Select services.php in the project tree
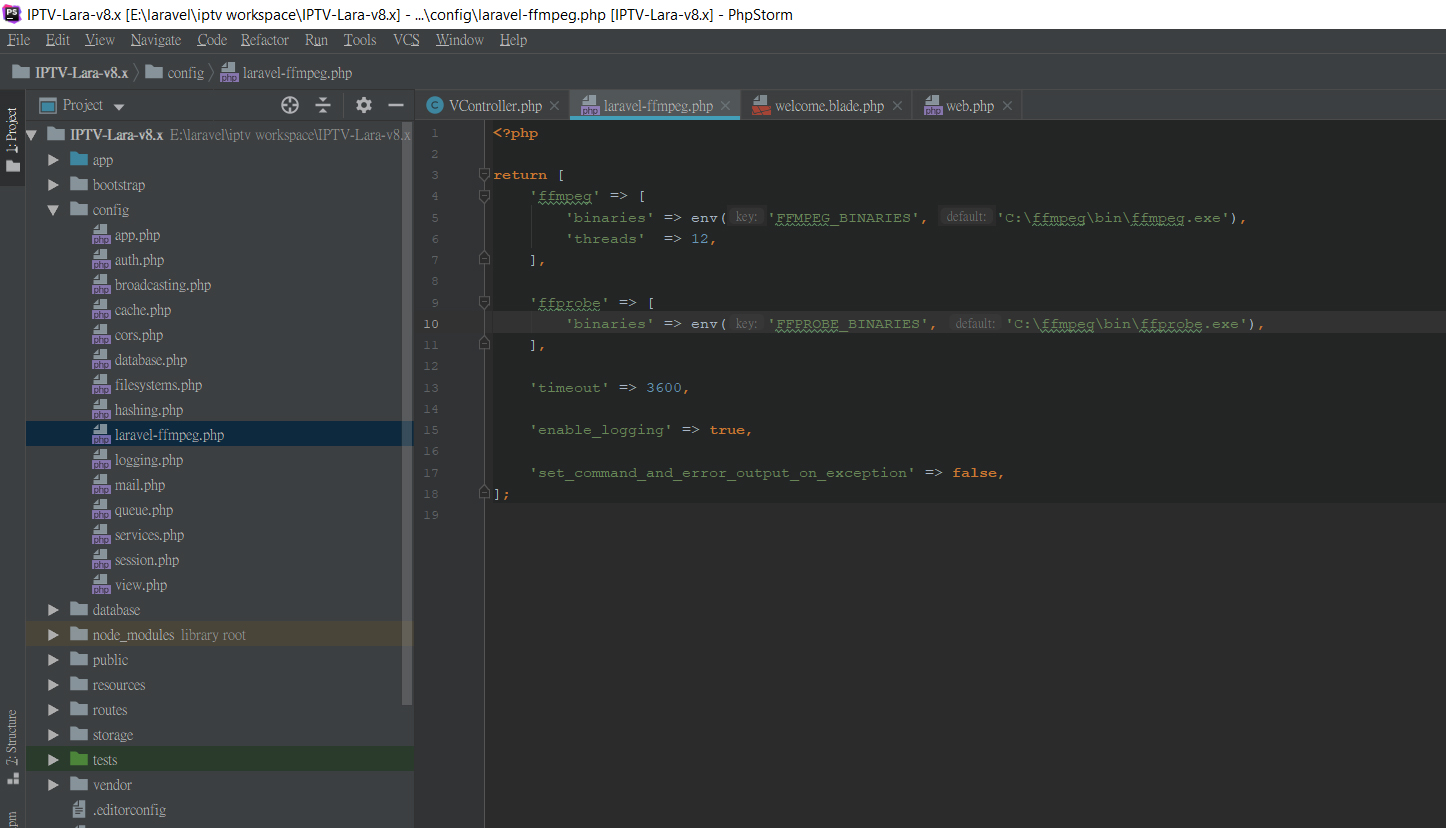The width and height of the screenshot is (1446, 828). tap(149, 535)
